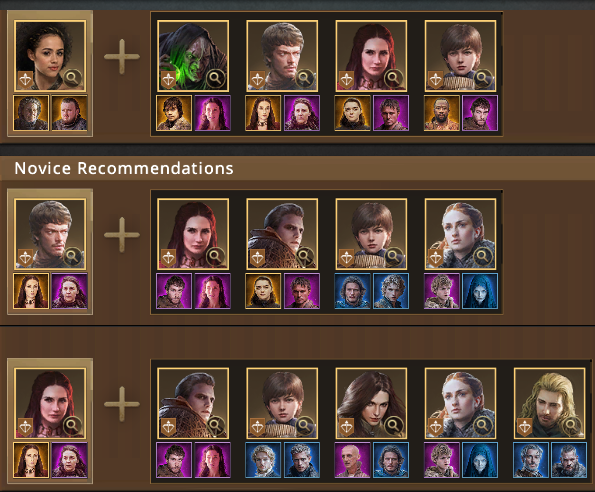Click plus sign in Novice Recommendations first row

[122, 235]
